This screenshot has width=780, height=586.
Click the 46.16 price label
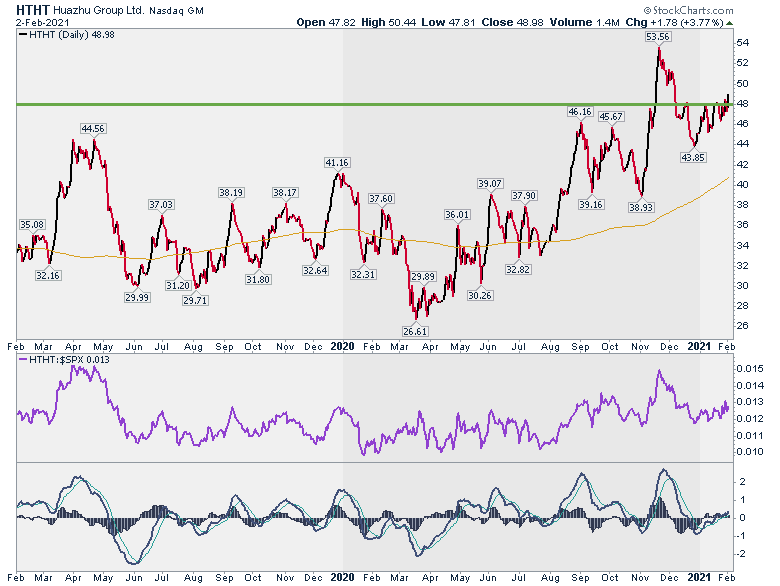(x=580, y=112)
